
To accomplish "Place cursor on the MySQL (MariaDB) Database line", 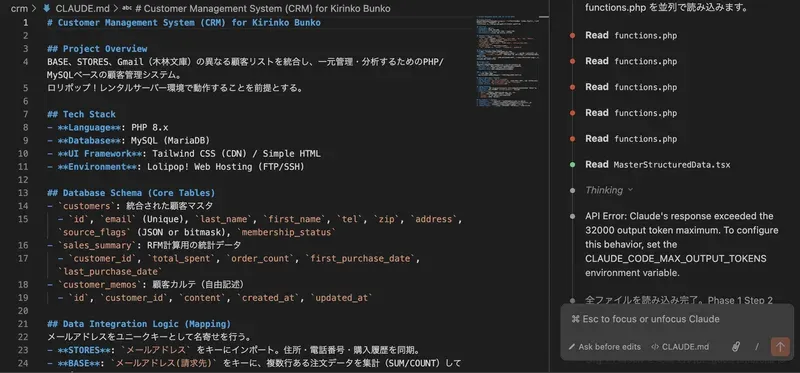I will pyautogui.click(x=129, y=140).
